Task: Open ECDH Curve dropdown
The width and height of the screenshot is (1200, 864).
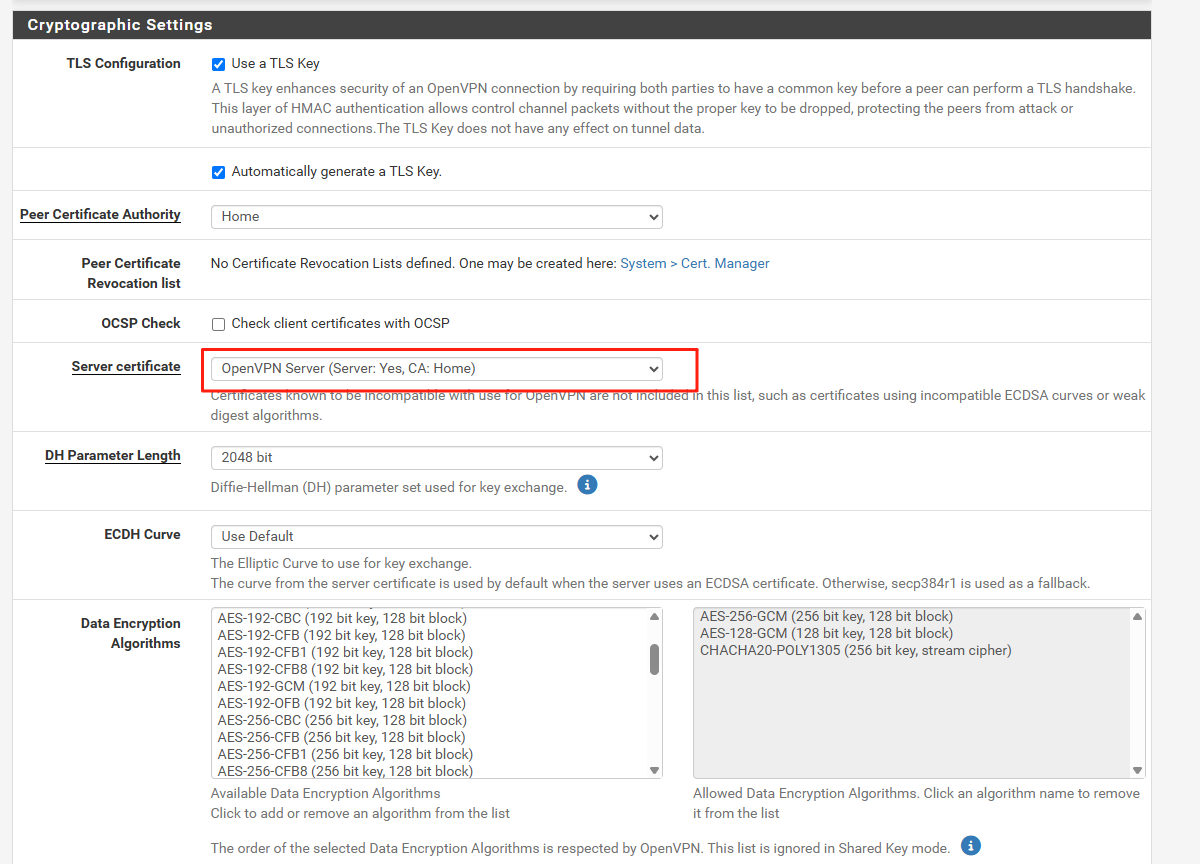Action: (437, 536)
